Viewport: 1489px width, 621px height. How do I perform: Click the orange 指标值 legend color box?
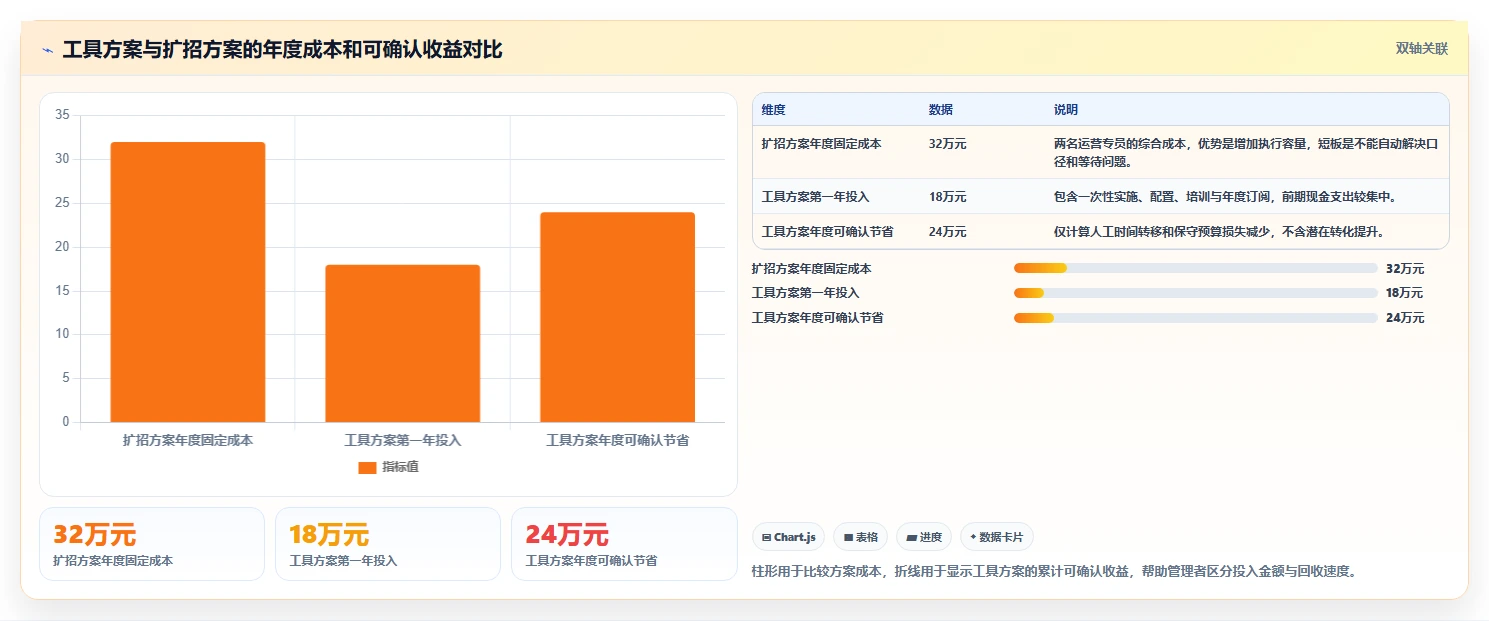click(x=367, y=467)
